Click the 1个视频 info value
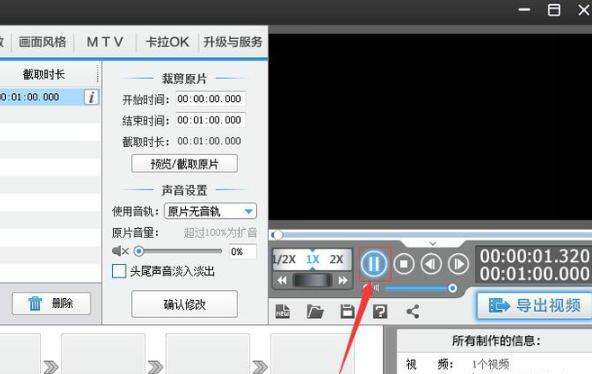This screenshot has width=592, height=374. 490,364
